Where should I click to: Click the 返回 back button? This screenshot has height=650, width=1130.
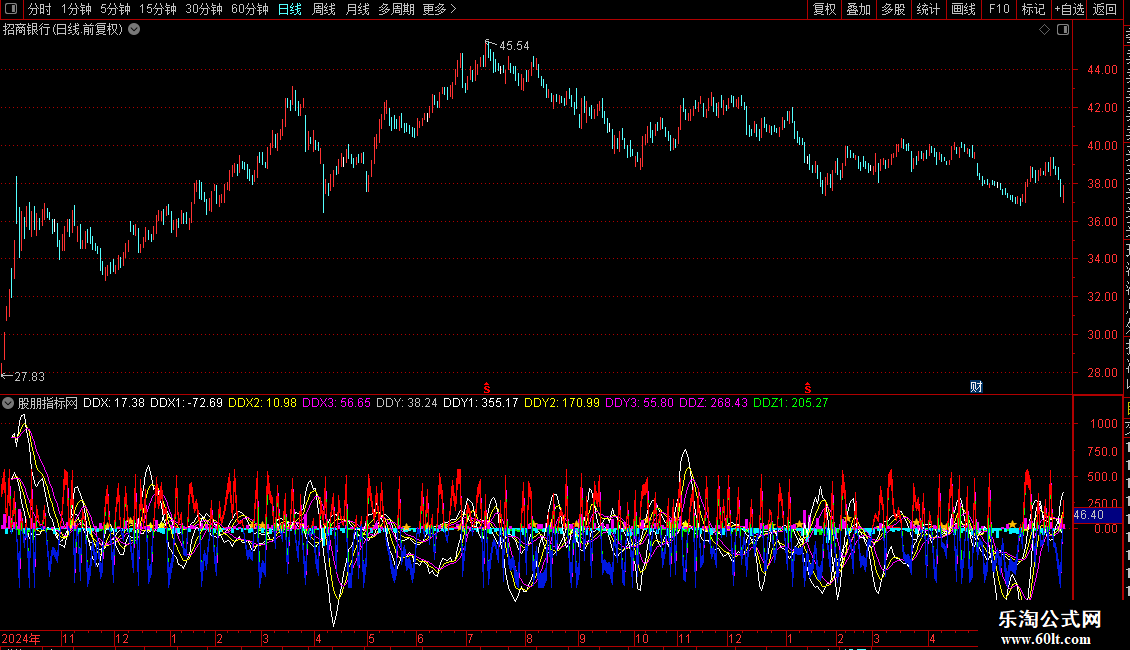coord(1104,9)
